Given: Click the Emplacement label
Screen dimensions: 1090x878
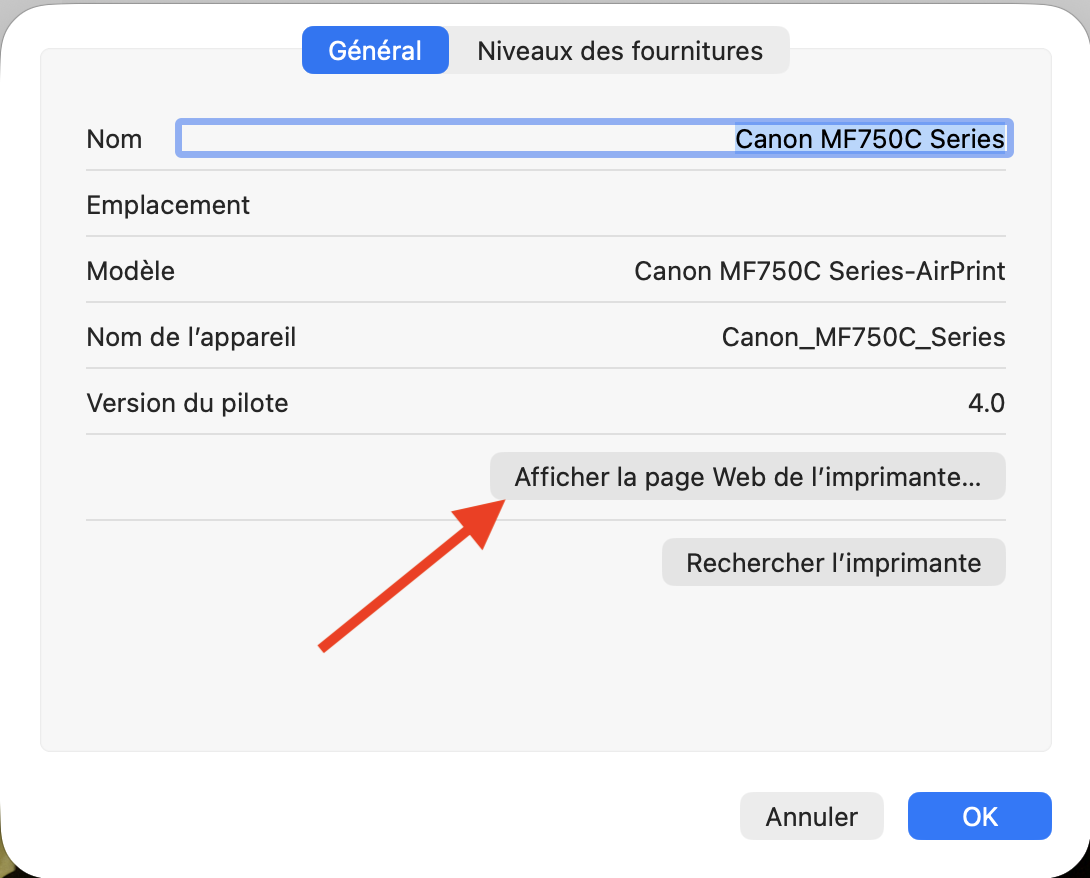Looking at the screenshot, I should (168, 205).
